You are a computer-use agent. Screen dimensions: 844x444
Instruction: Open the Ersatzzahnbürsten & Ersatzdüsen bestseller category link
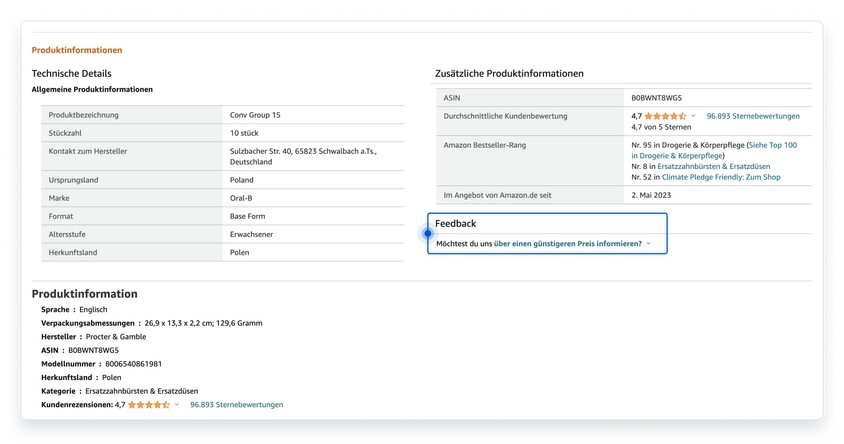click(713, 166)
